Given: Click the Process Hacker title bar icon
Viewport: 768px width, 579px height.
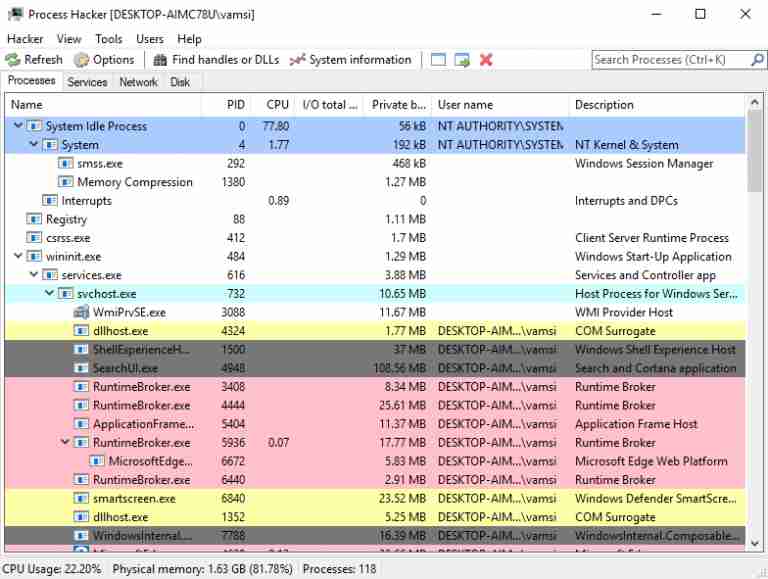Looking at the screenshot, I should tap(15, 14).
